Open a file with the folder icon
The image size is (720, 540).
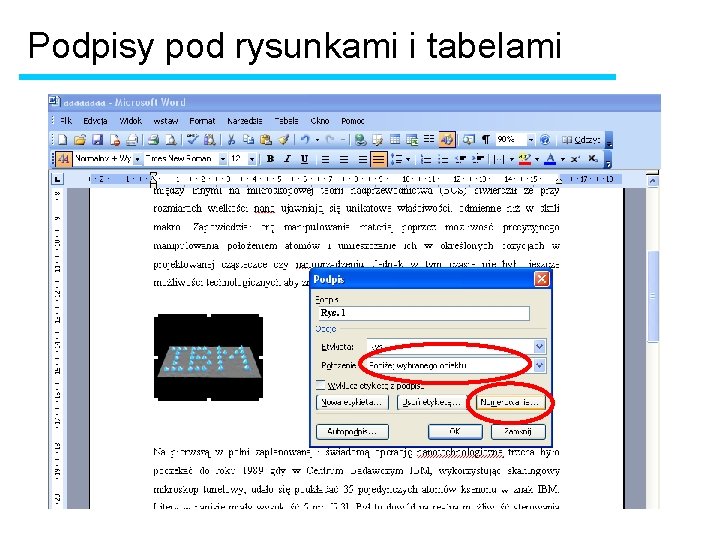[80, 140]
